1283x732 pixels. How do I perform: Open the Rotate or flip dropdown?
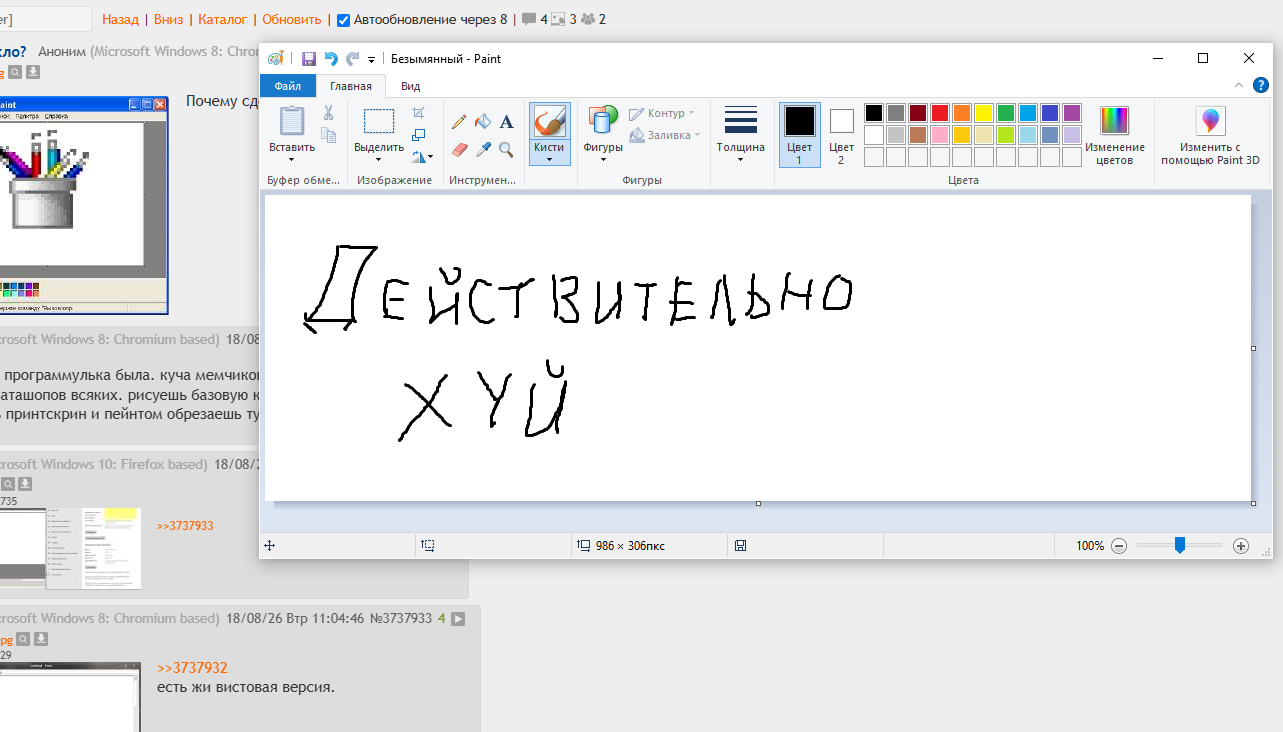click(423, 156)
